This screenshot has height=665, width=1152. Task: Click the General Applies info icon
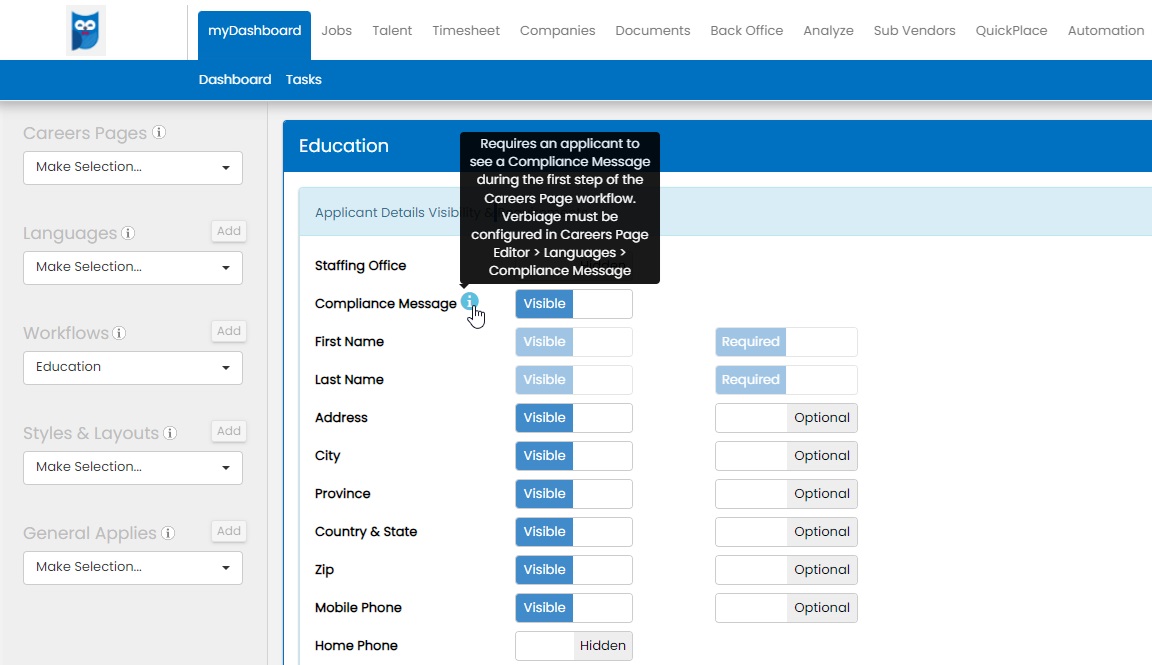coord(168,533)
